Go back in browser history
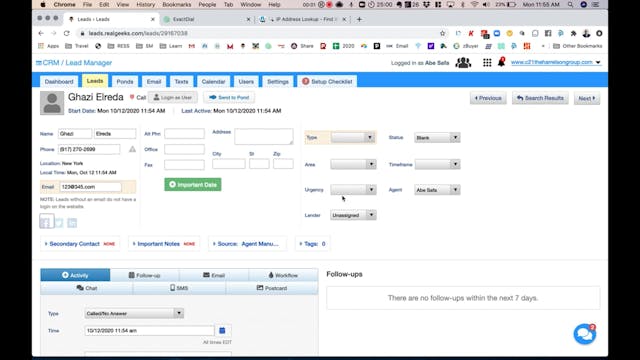The image size is (640, 360). (x=41, y=33)
